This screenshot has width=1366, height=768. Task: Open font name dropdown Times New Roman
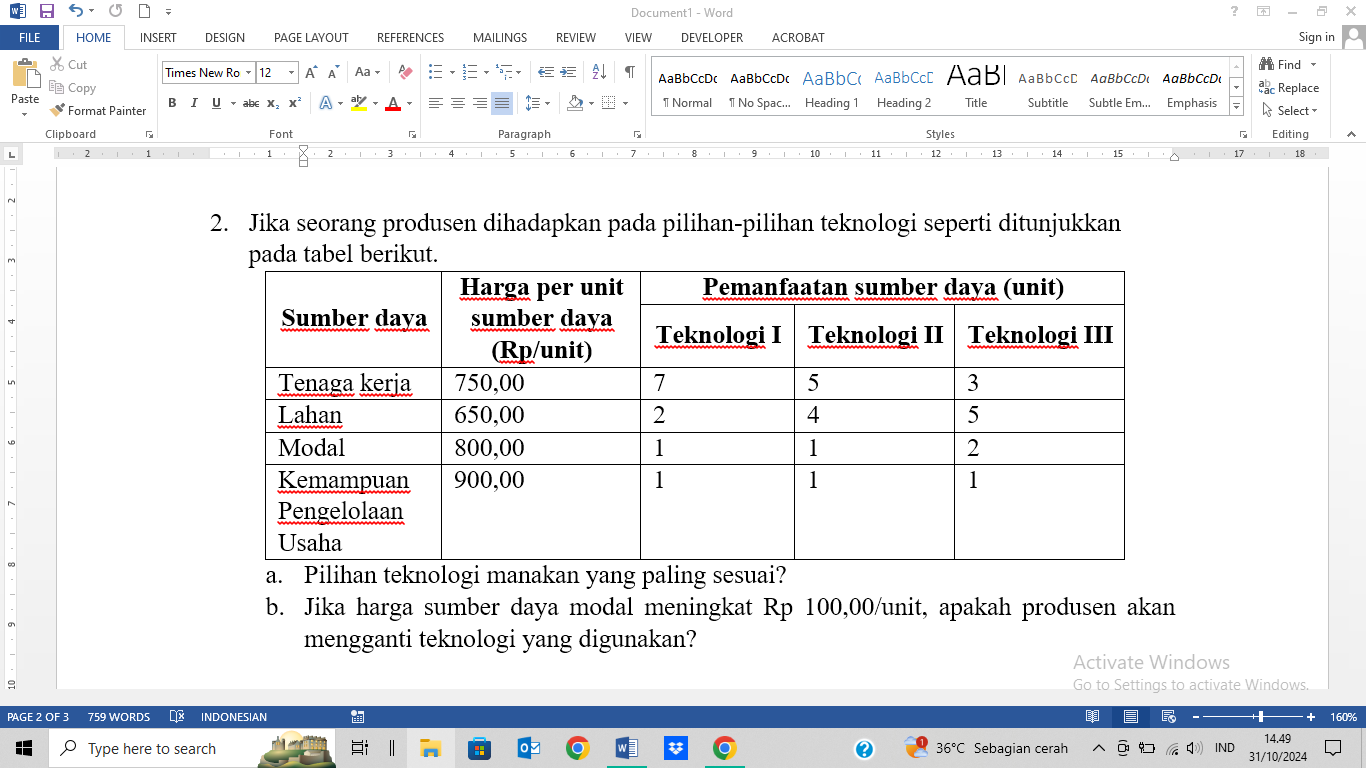248,72
